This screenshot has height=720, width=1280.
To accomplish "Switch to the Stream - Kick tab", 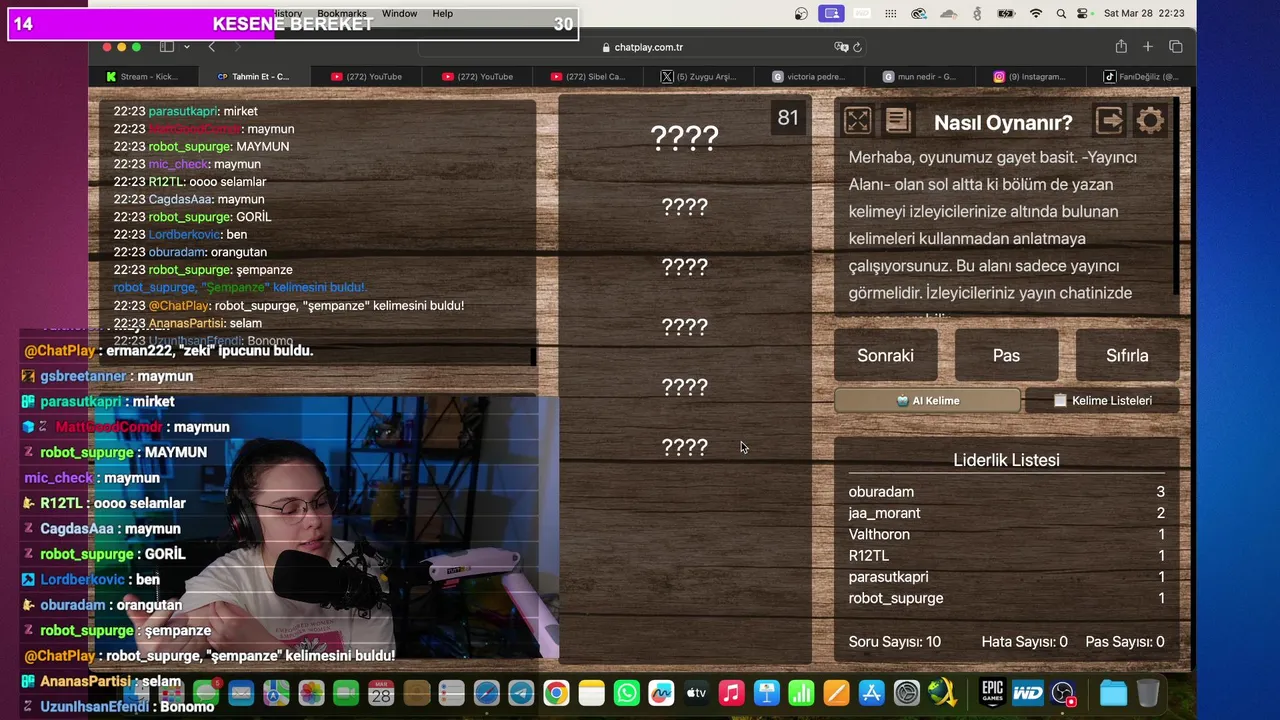I will 143,76.
